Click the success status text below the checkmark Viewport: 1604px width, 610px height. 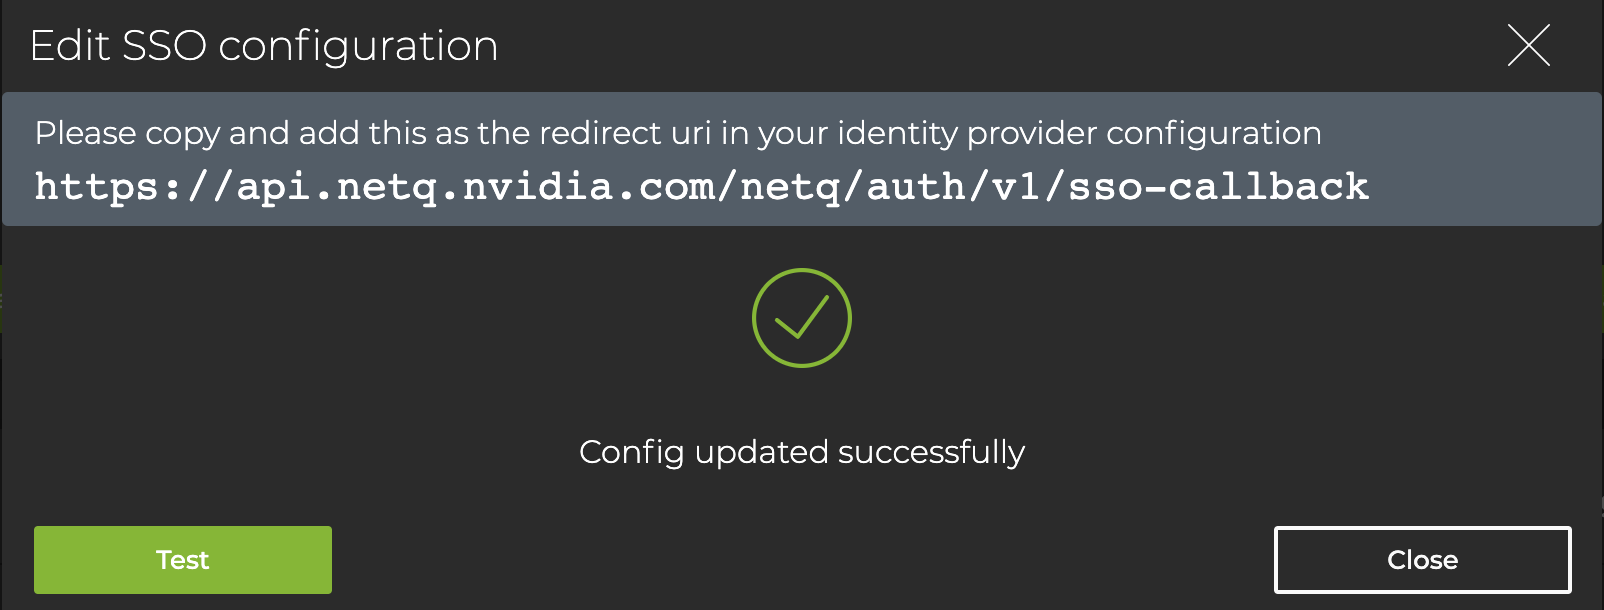click(801, 452)
